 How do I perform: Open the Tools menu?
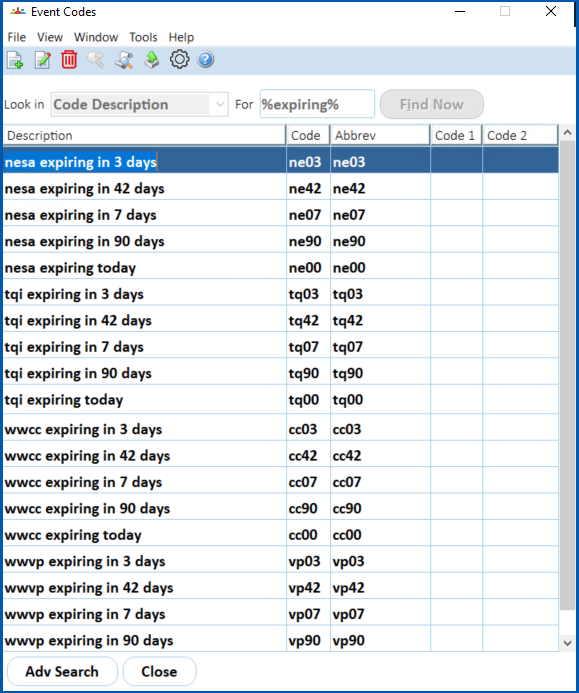coord(143,37)
